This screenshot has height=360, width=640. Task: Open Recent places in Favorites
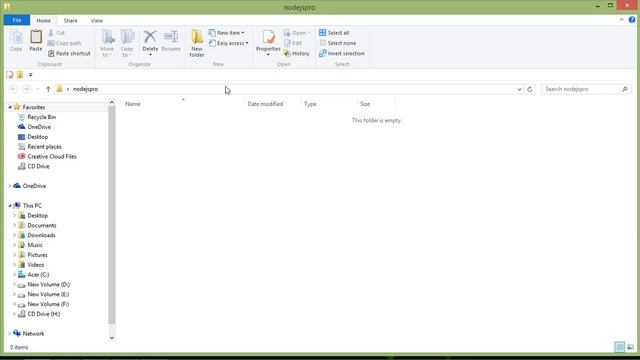[x=44, y=147]
